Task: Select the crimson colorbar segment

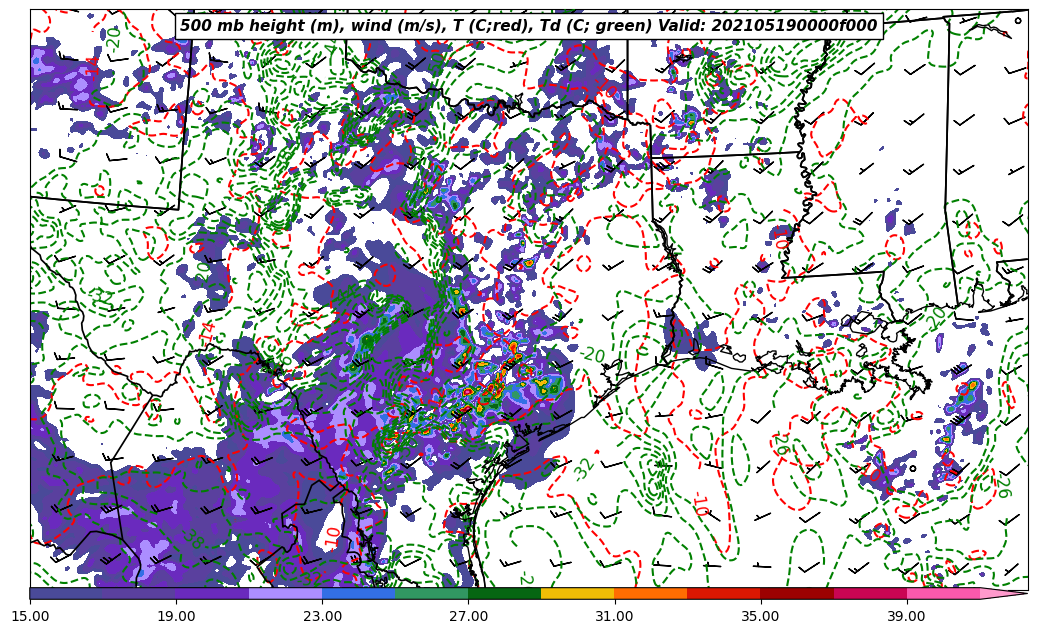Action: click(x=870, y=593)
